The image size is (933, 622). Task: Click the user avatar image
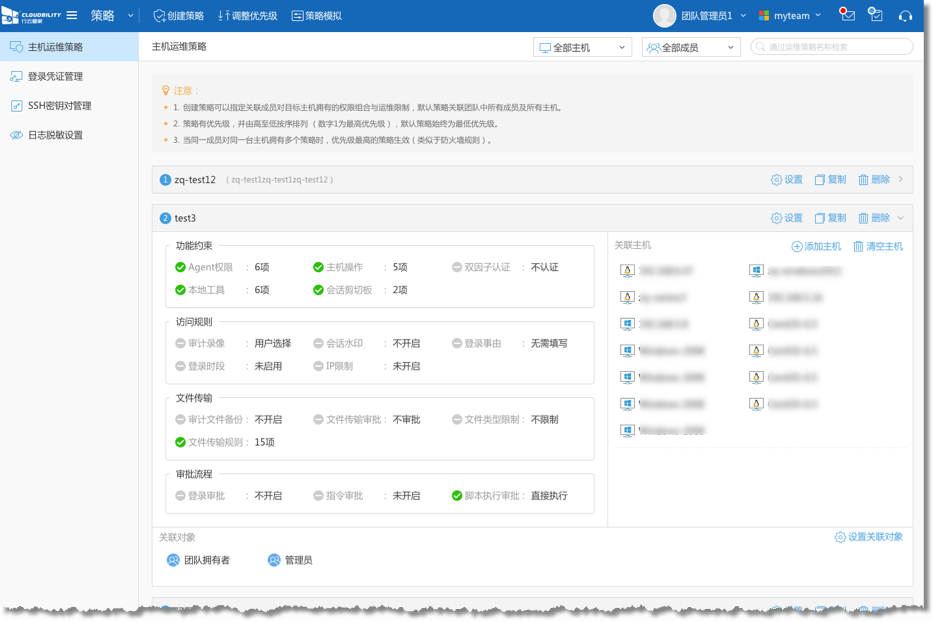pyautogui.click(x=664, y=16)
